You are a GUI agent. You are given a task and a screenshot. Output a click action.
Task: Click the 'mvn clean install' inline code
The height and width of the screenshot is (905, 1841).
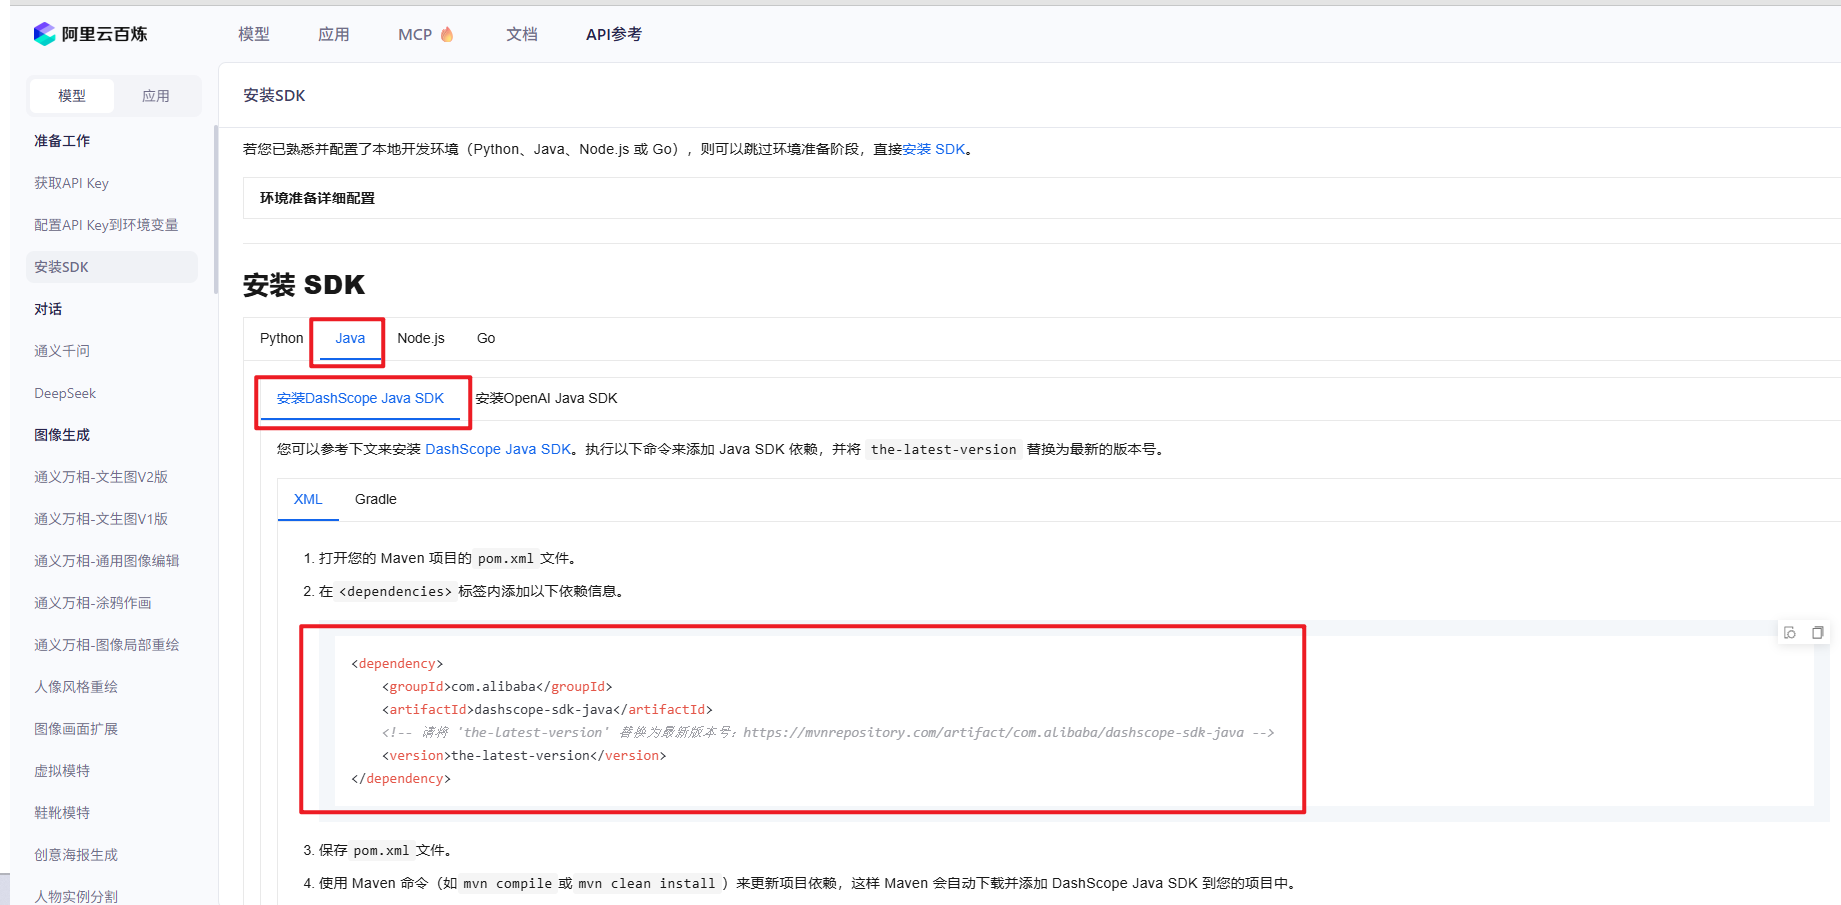(x=647, y=884)
